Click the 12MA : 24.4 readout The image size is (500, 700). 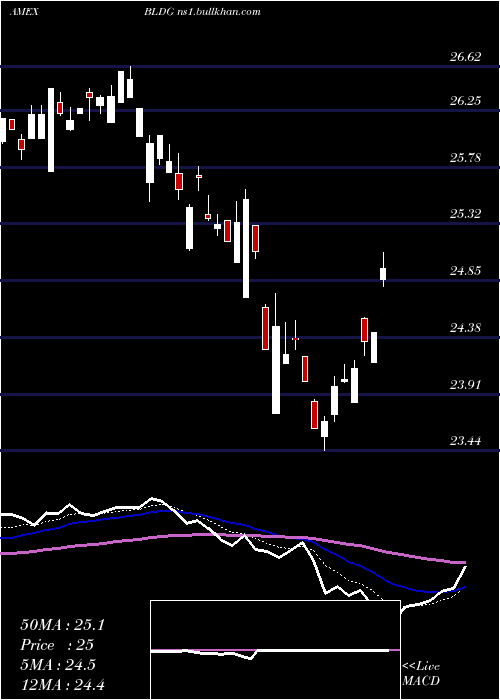point(62,684)
